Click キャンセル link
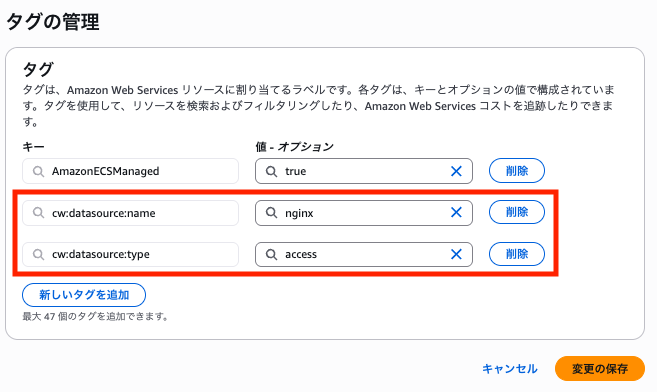The width and height of the screenshot is (657, 392). tap(510, 369)
